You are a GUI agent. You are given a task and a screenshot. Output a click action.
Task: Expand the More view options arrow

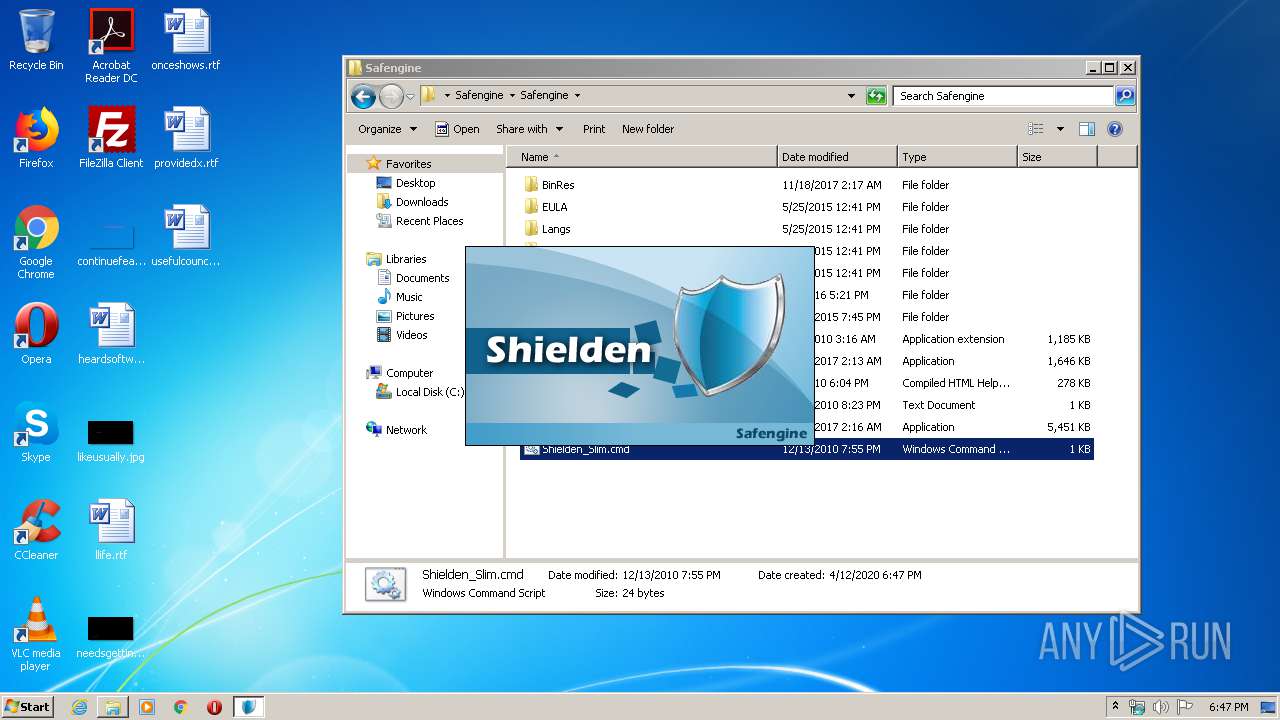pyautogui.click(x=1060, y=129)
